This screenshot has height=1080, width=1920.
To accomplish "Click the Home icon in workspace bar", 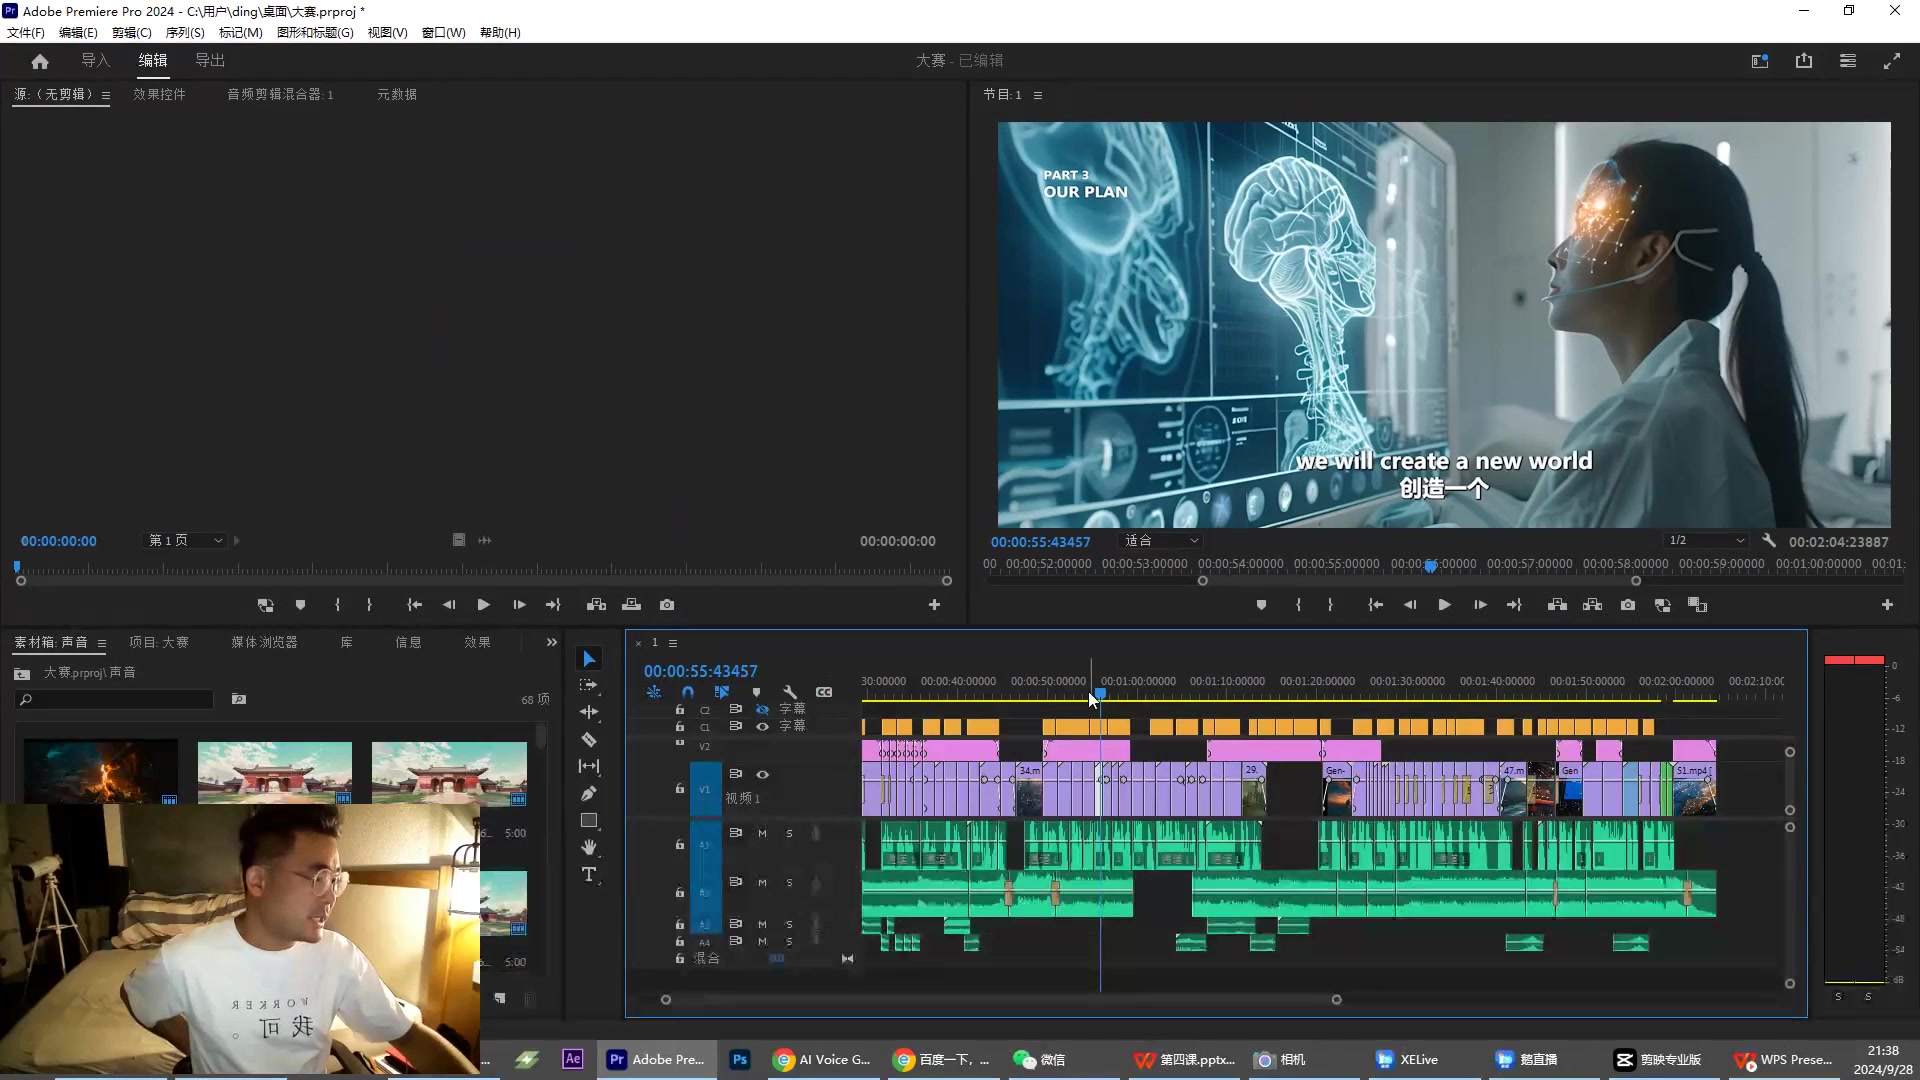I will 40,61.
